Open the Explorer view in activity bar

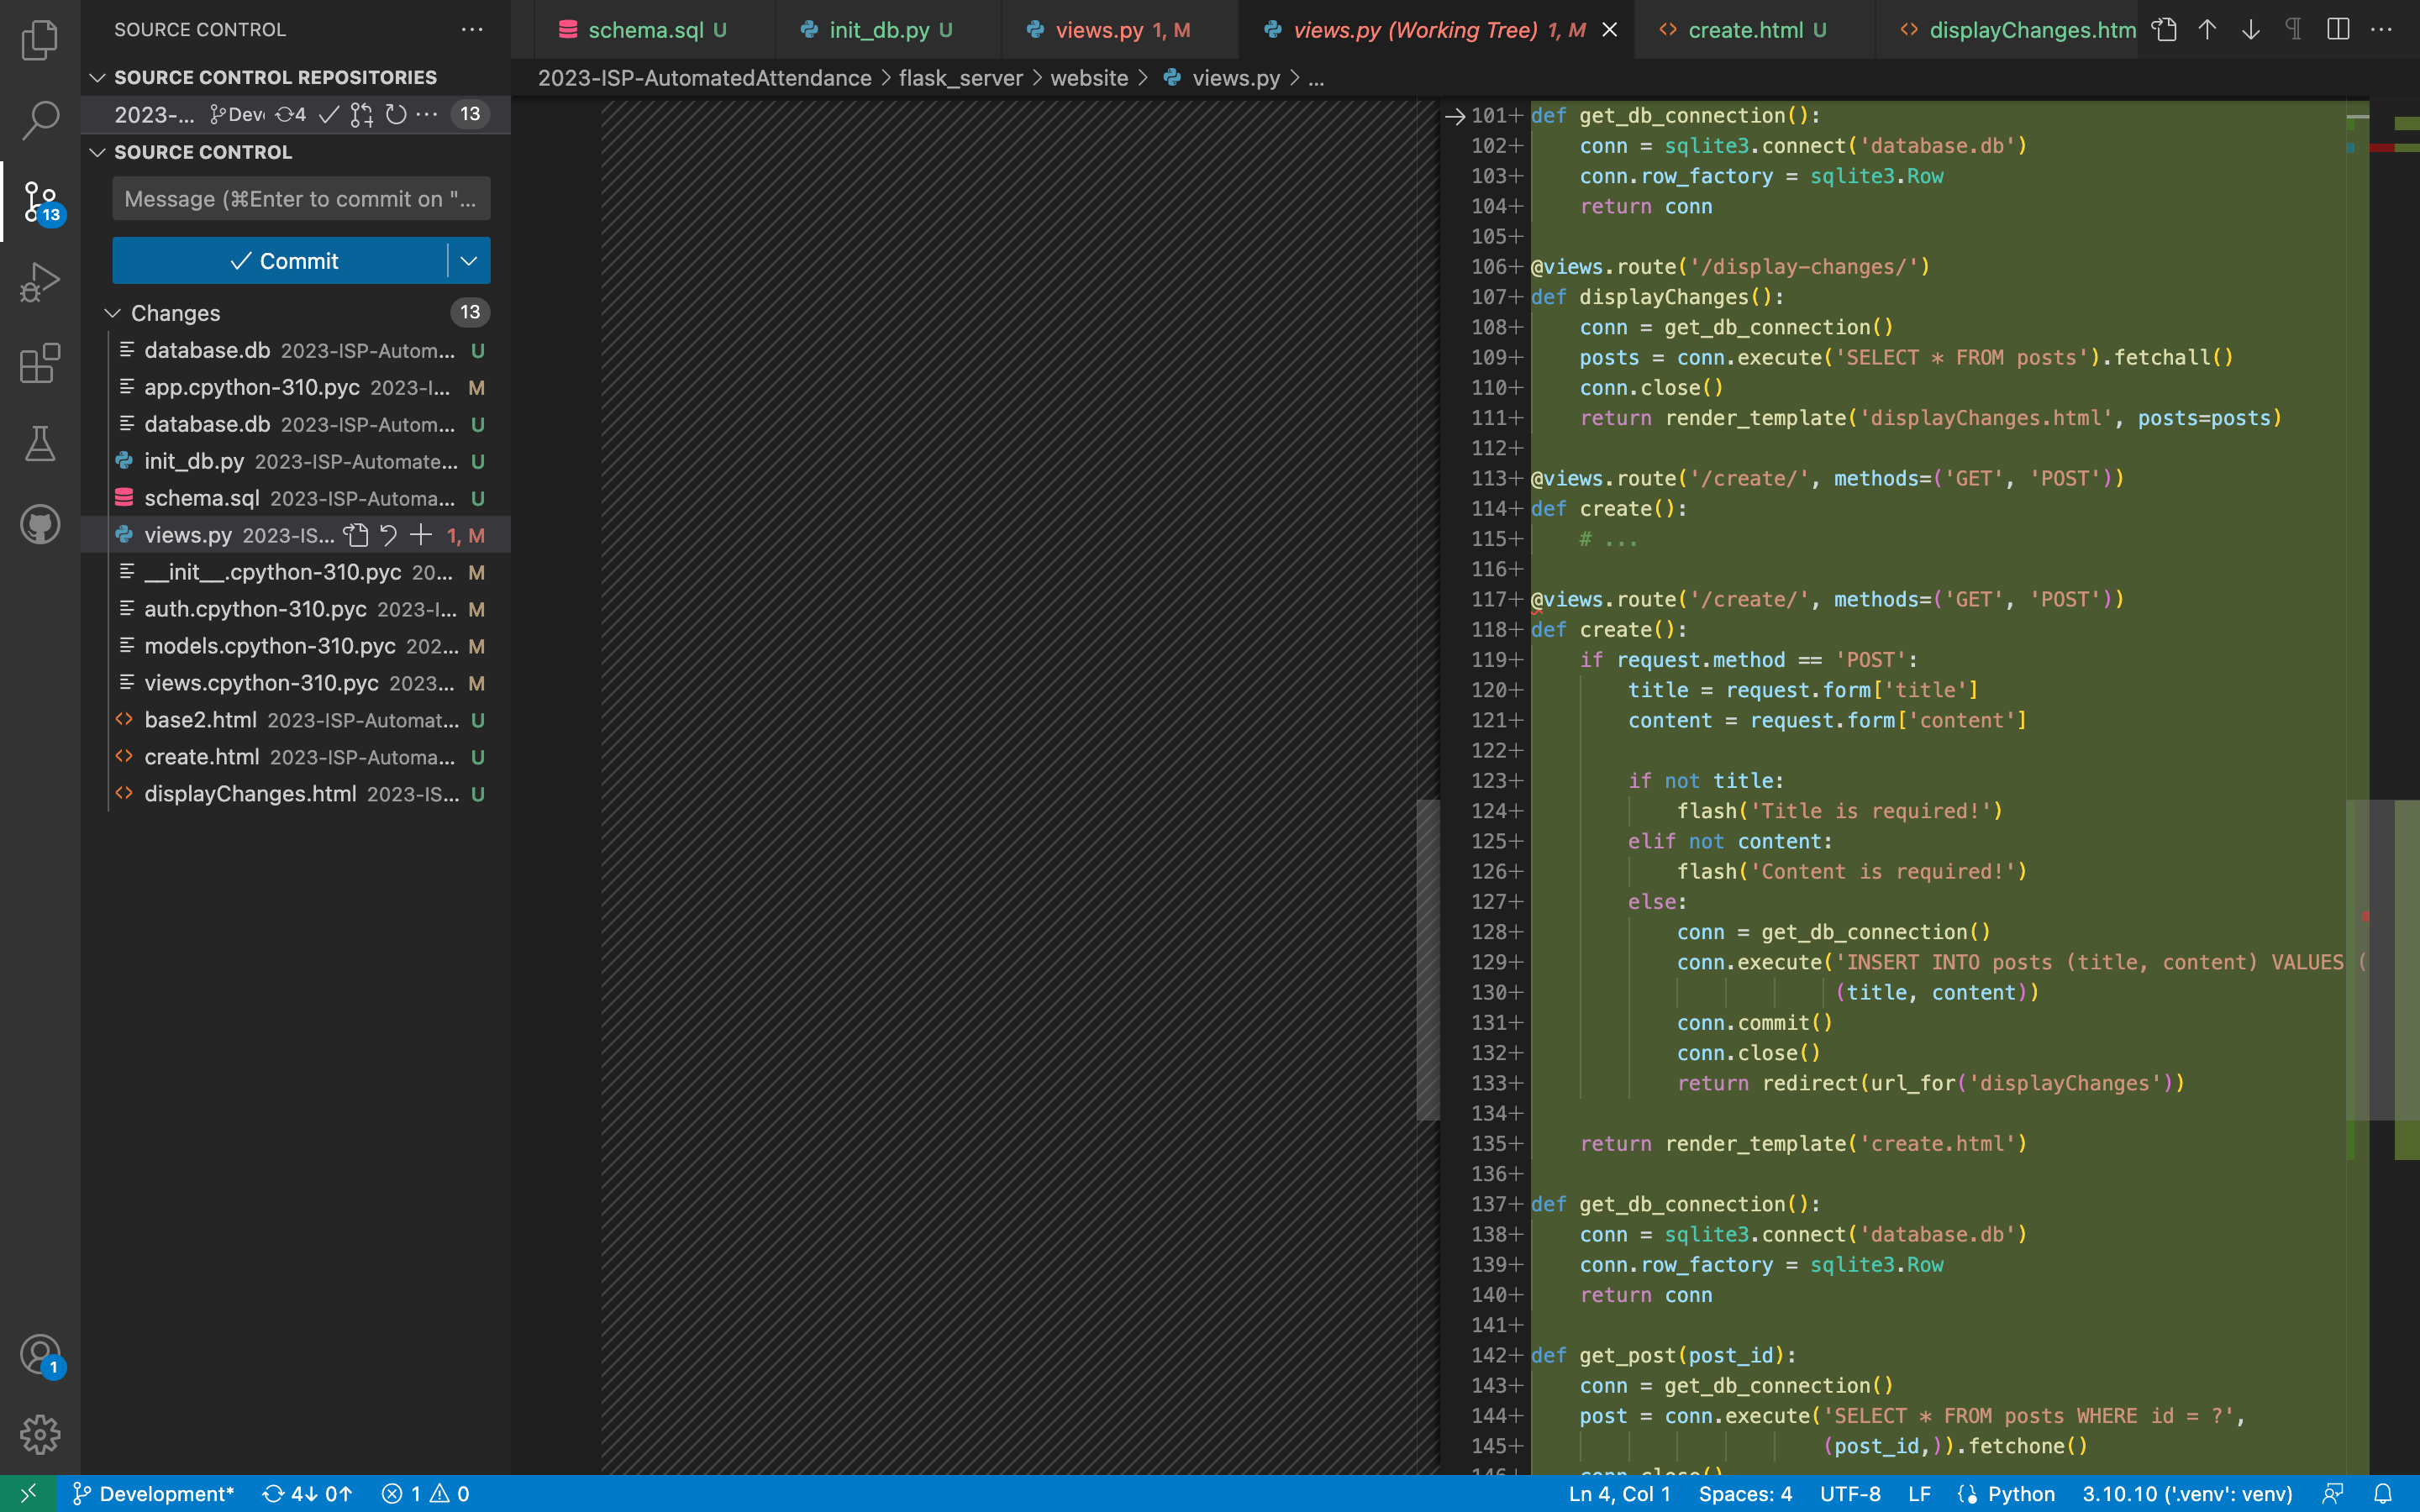pyautogui.click(x=40, y=40)
